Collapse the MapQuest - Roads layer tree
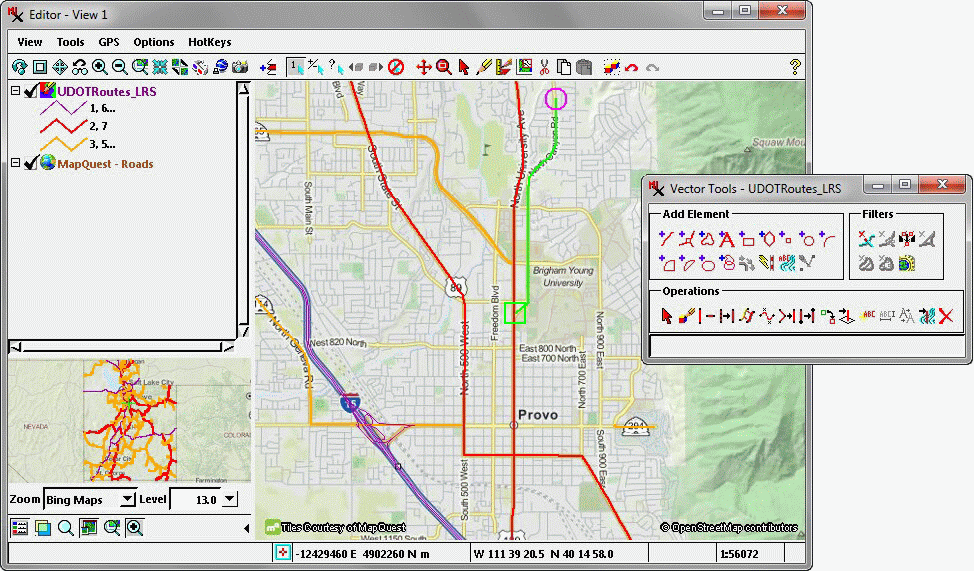The image size is (974, 571). pos(15,163)
